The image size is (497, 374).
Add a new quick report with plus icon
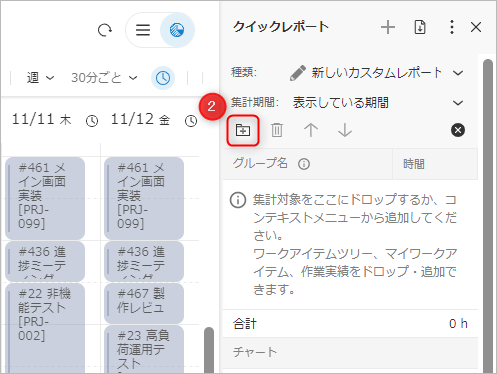coord(388,27)
